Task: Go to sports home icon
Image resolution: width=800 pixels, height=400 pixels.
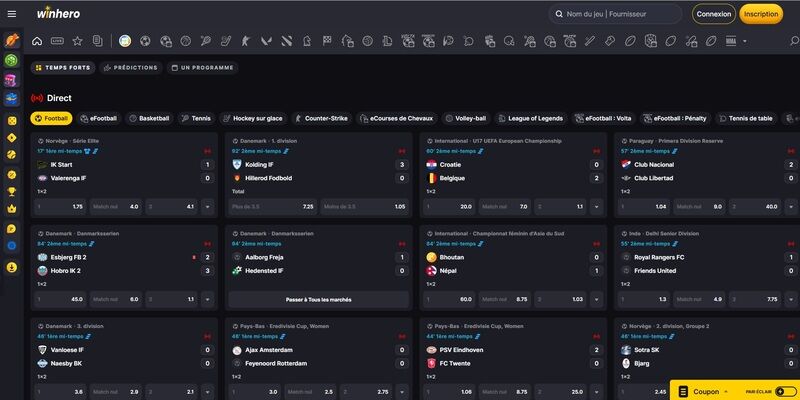Action: (37, 41)
